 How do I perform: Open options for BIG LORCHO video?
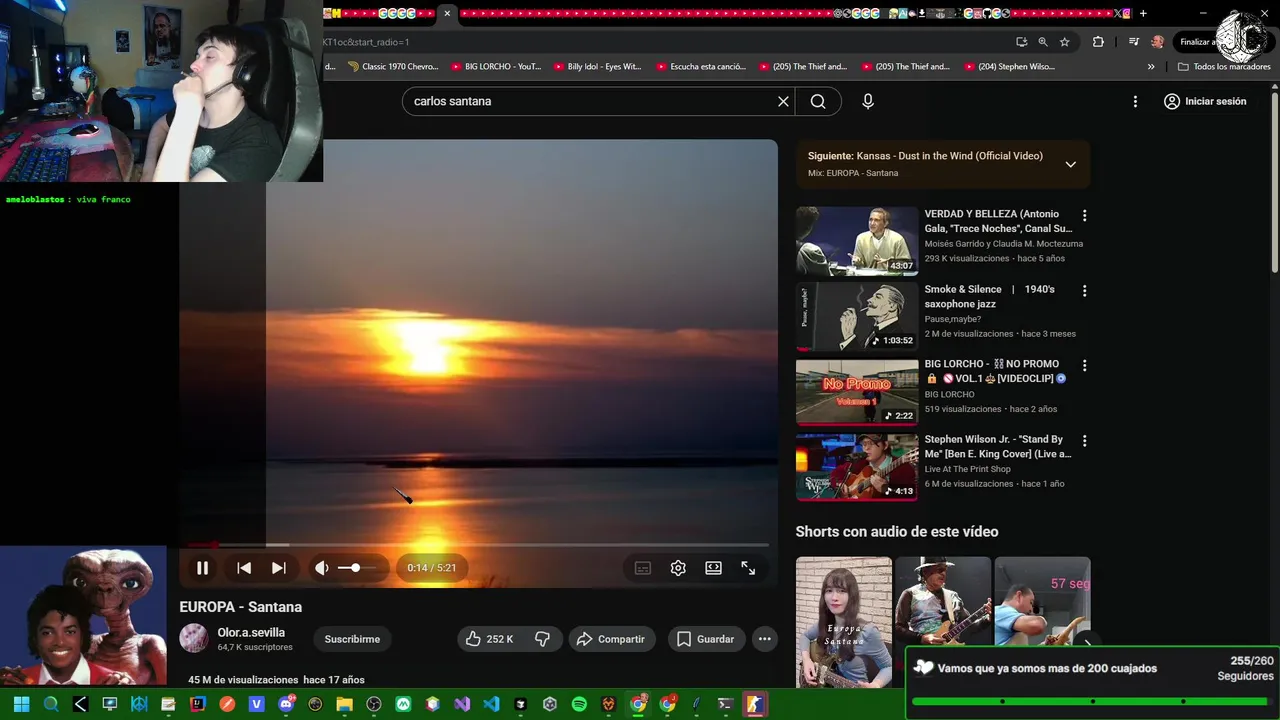pos(1084,366)
